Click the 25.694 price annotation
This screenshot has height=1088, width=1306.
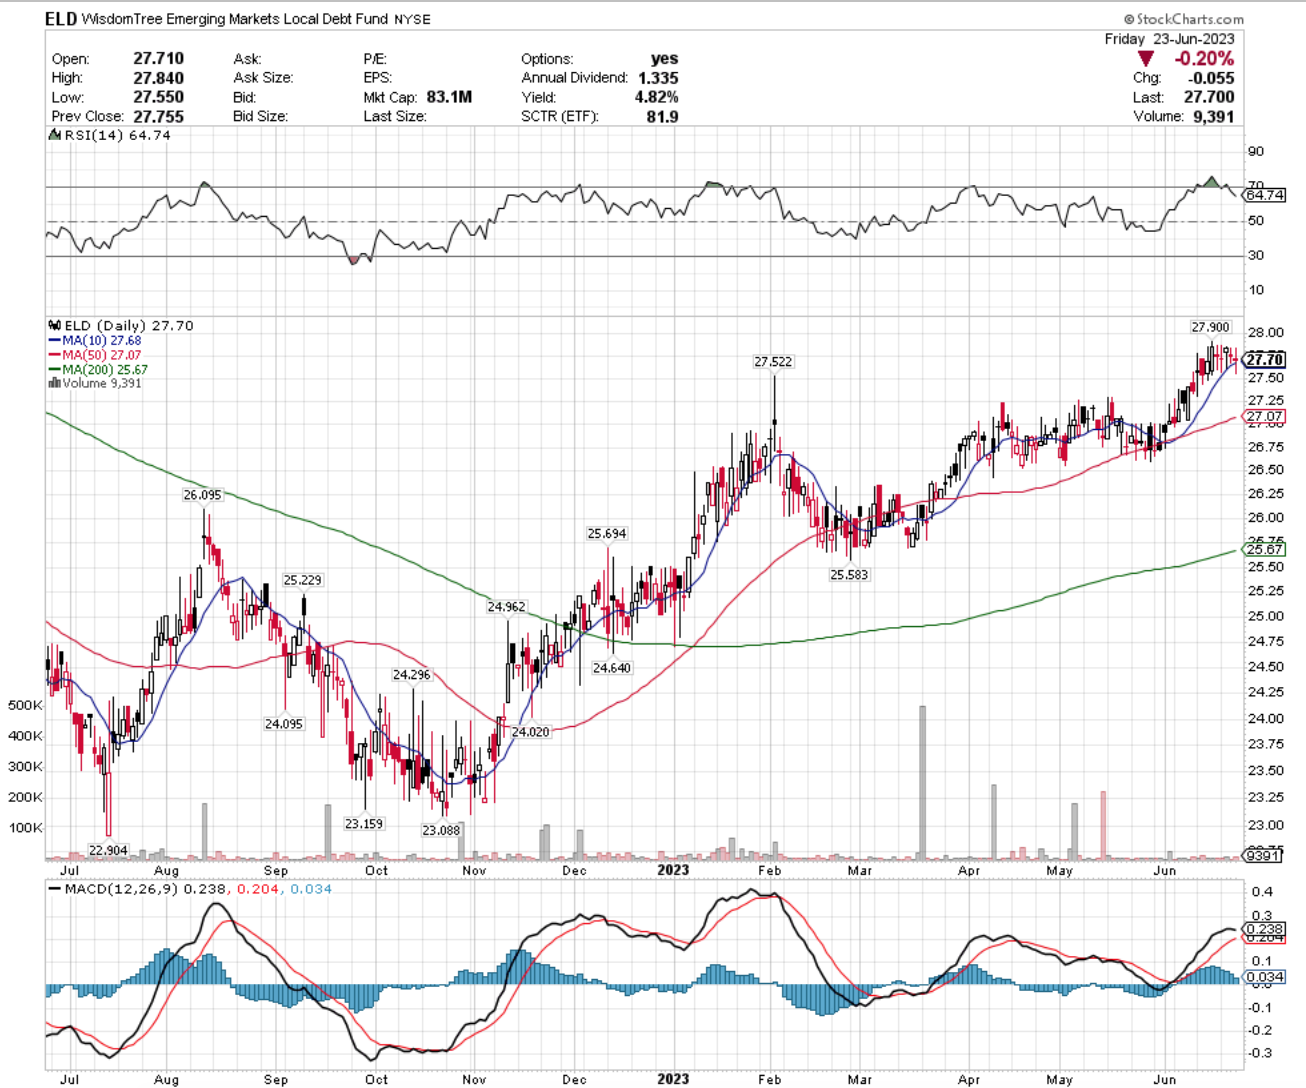[x=607, y=534]
